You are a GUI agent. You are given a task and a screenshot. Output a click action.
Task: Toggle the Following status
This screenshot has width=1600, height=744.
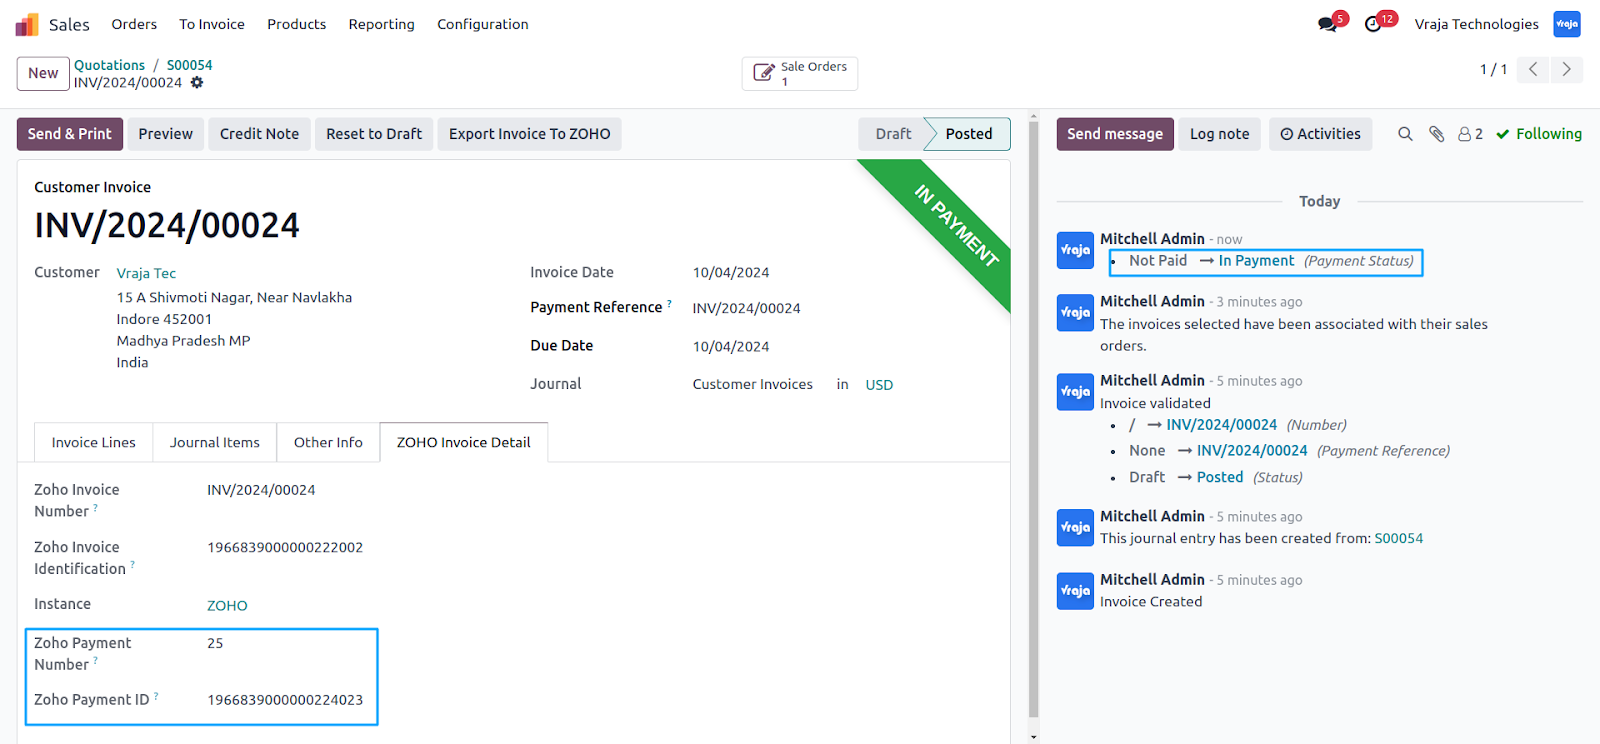1539,134
